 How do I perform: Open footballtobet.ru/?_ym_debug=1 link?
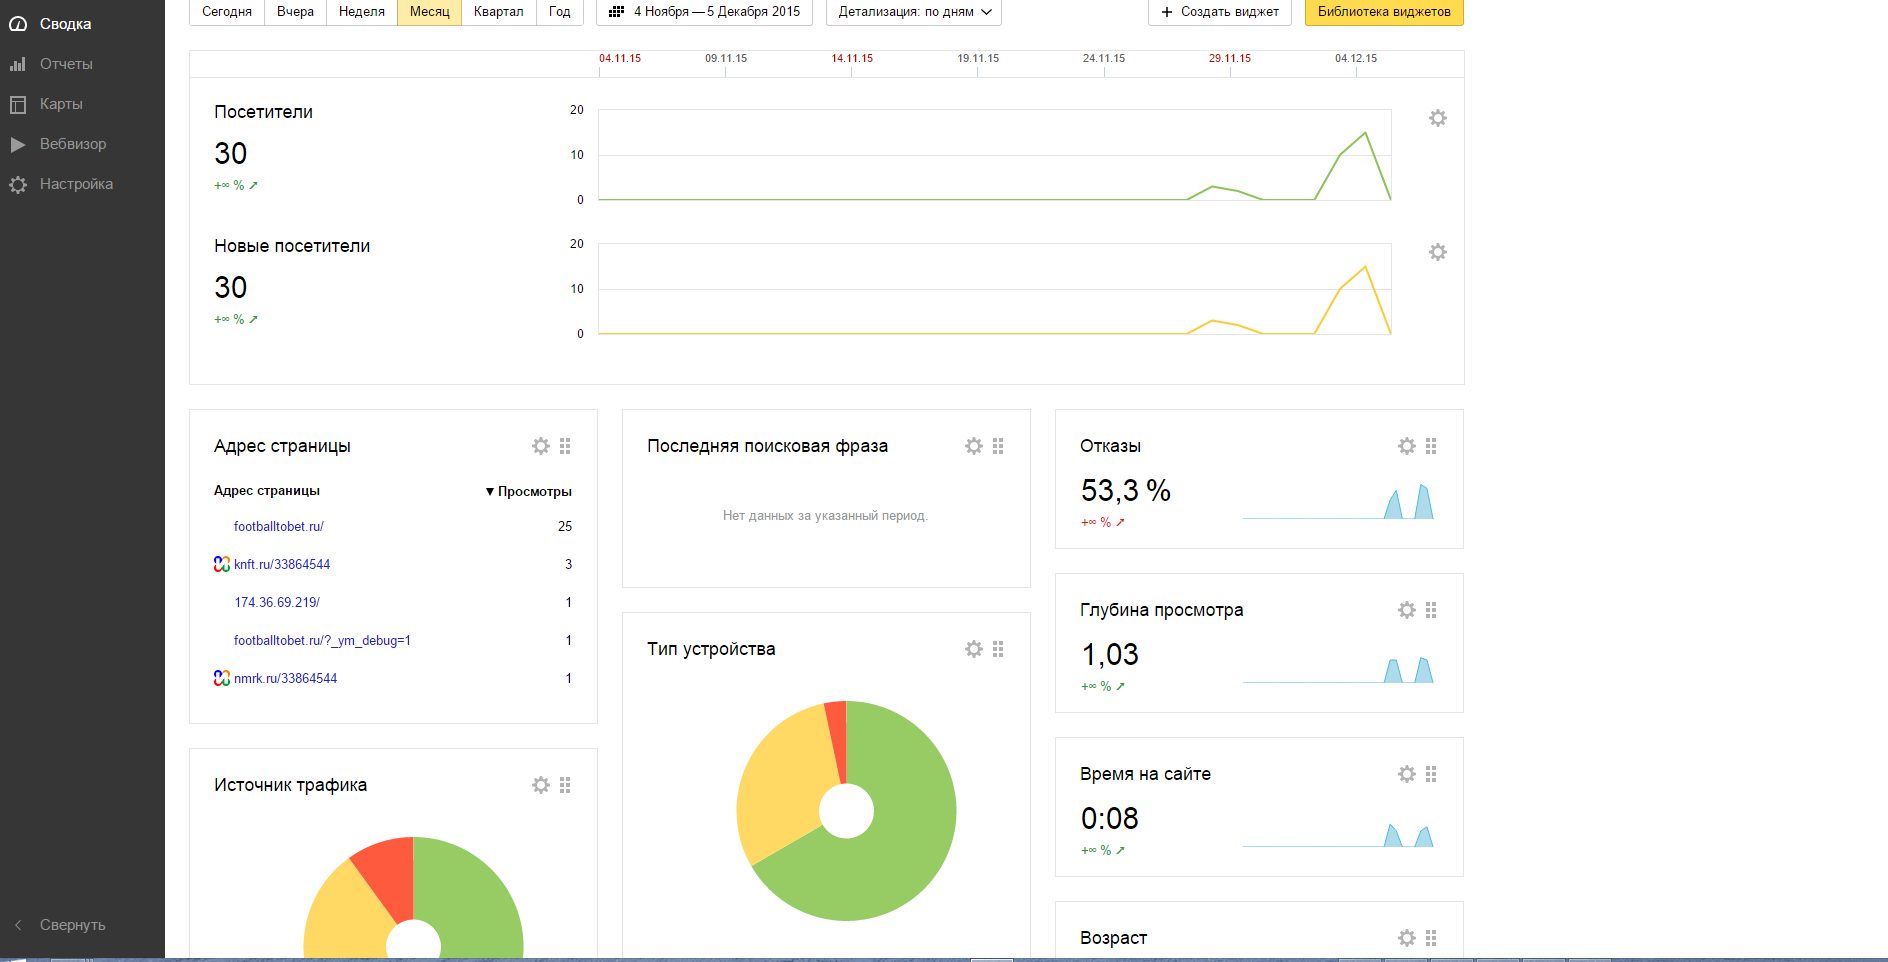(322, 640)
